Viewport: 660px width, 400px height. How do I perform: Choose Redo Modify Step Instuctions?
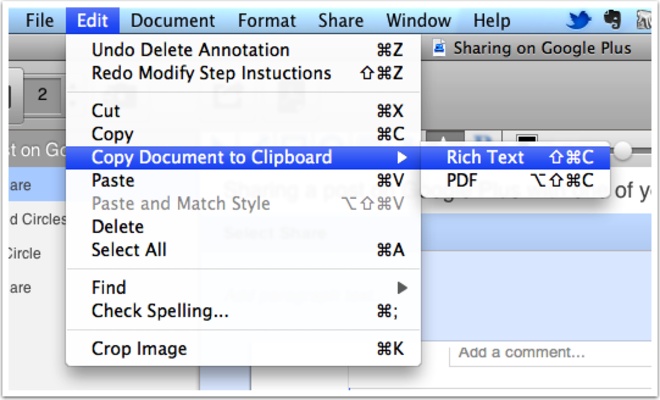point(243,73)
